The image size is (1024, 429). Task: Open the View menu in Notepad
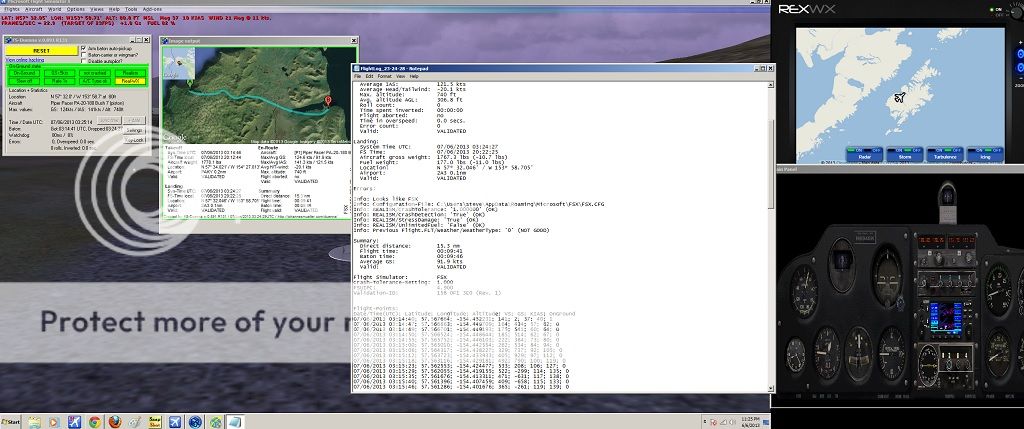[x=401, y=76]
